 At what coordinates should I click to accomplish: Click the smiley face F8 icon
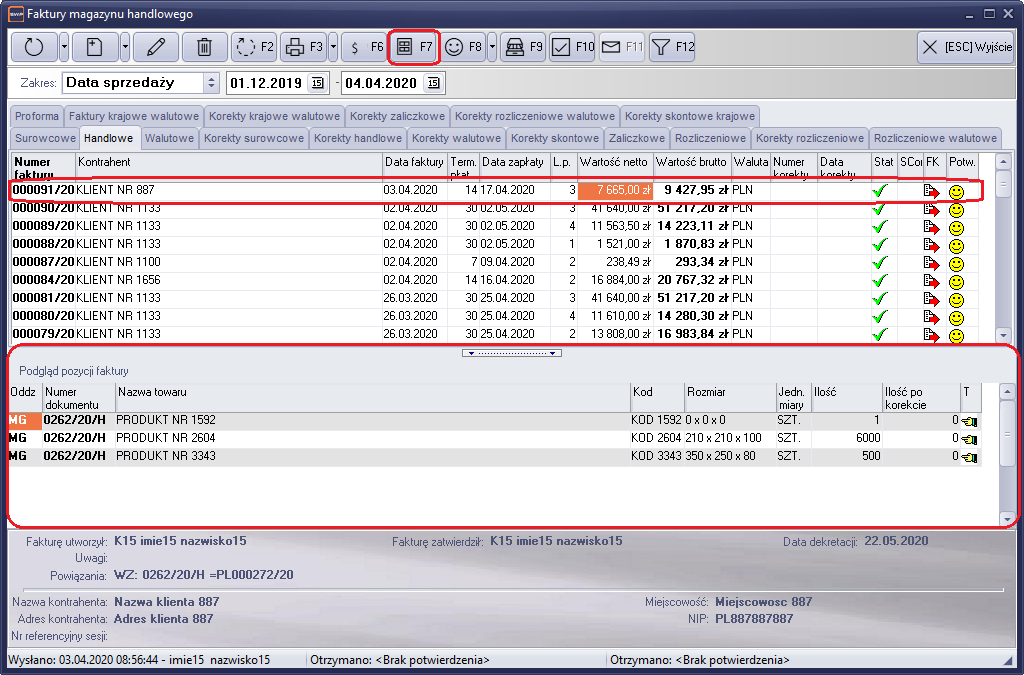coord(455,47)
